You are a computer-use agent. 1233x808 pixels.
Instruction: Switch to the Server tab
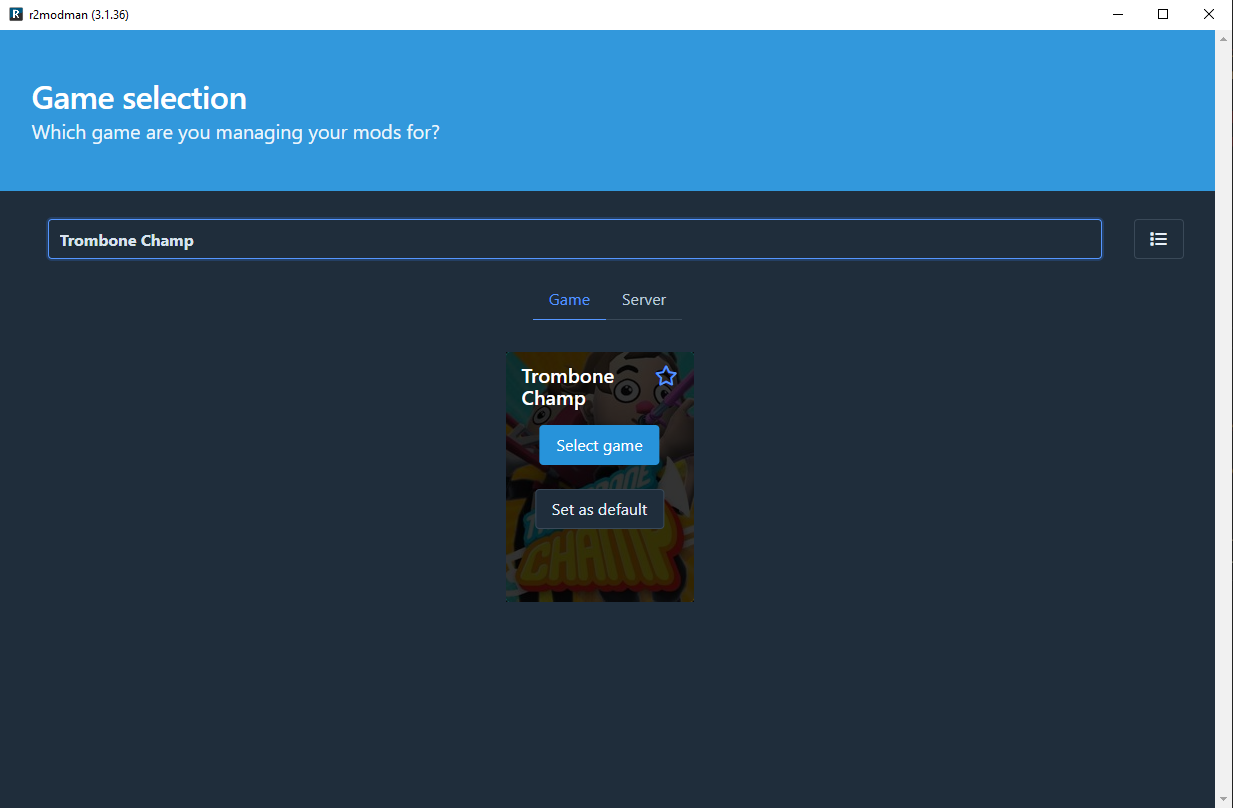pos(644,300)
